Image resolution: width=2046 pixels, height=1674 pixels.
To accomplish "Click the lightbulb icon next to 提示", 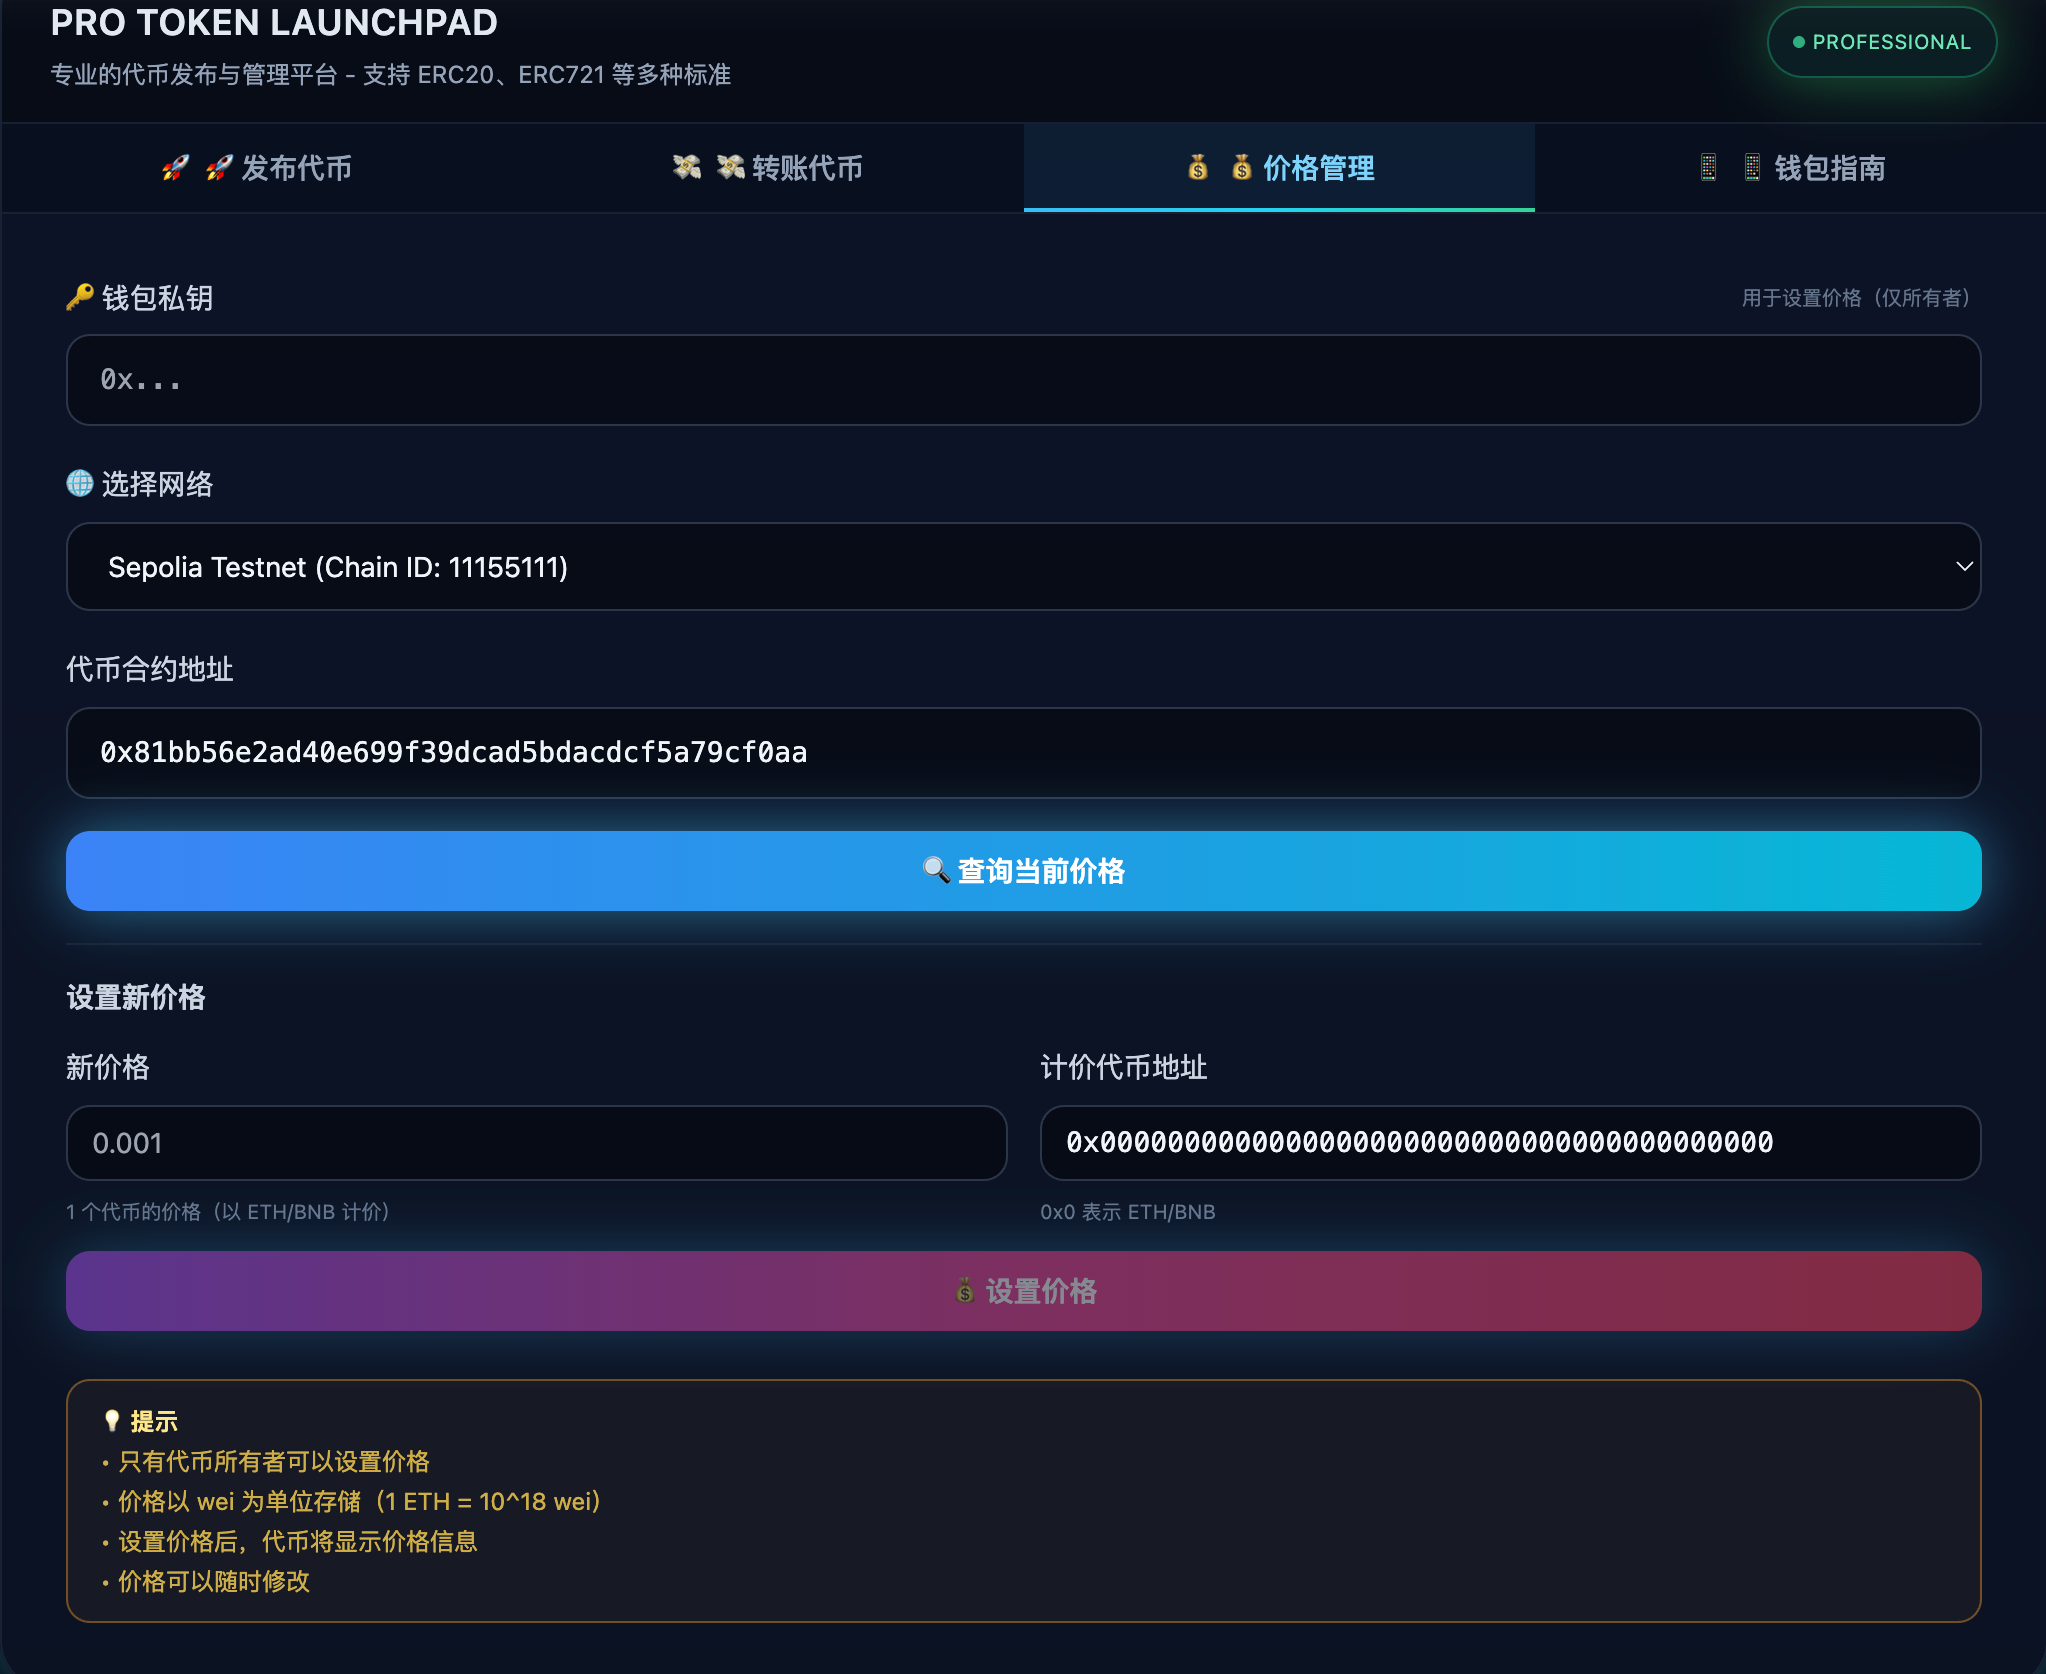I will [x=112, y=1421].
